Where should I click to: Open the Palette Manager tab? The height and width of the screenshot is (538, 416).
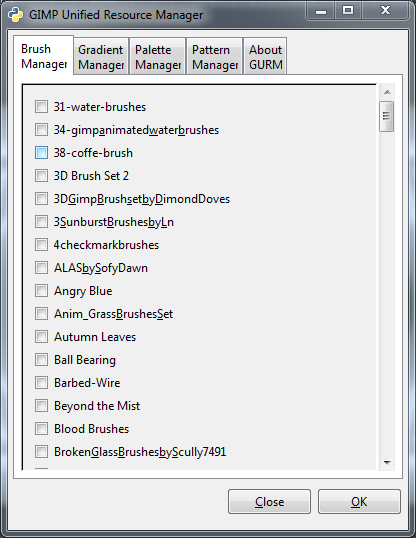click(x=158, y=57)
